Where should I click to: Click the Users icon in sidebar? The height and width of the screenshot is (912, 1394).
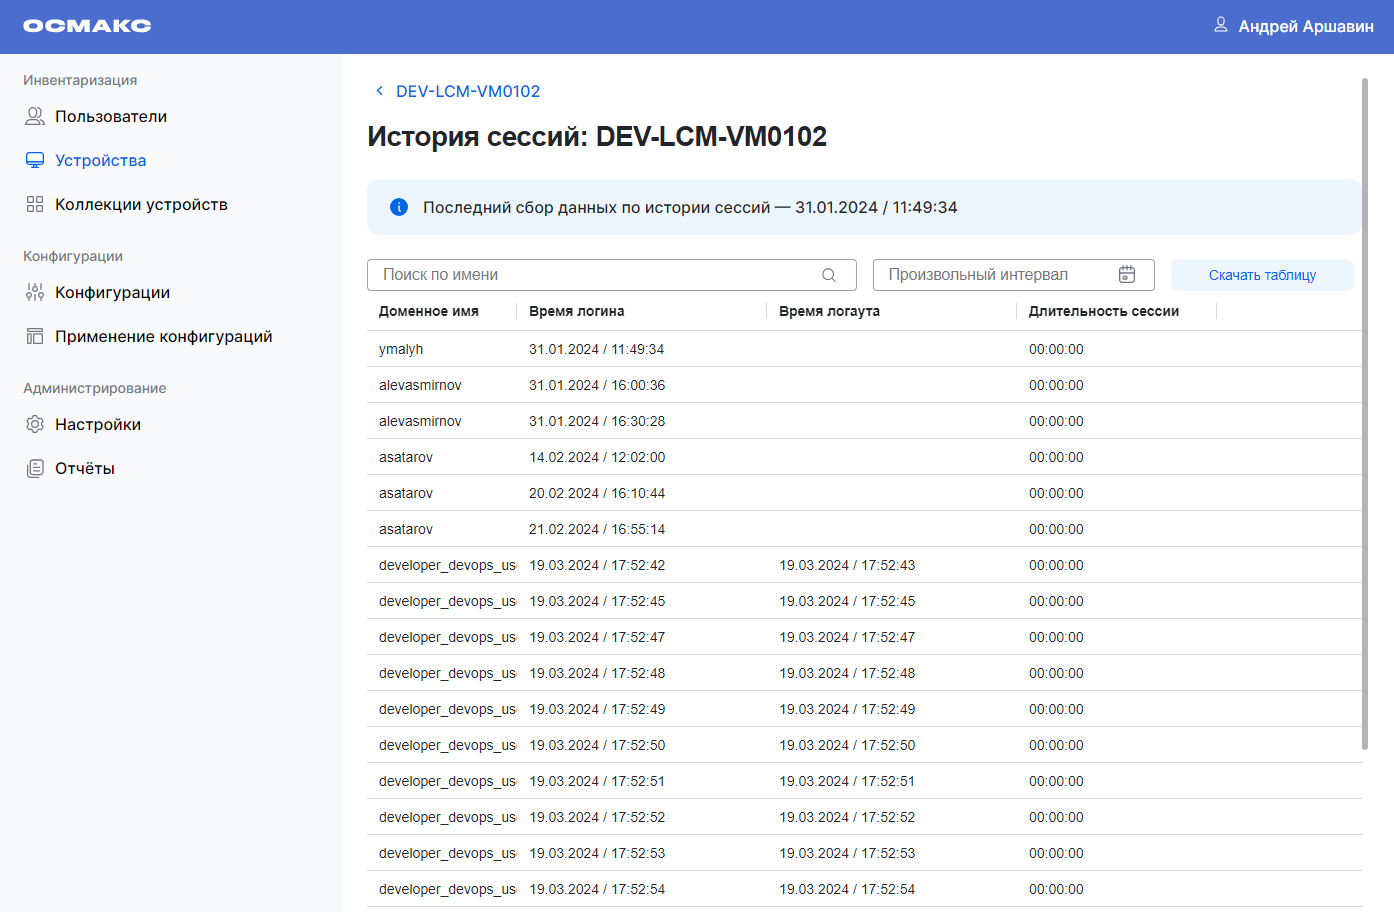[x=35, y=117]
